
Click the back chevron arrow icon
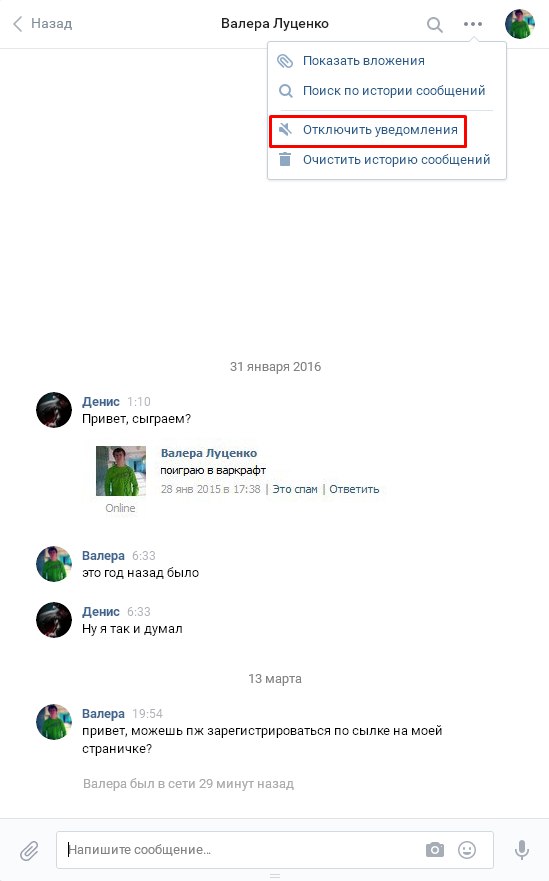click(x=17, y=24)
